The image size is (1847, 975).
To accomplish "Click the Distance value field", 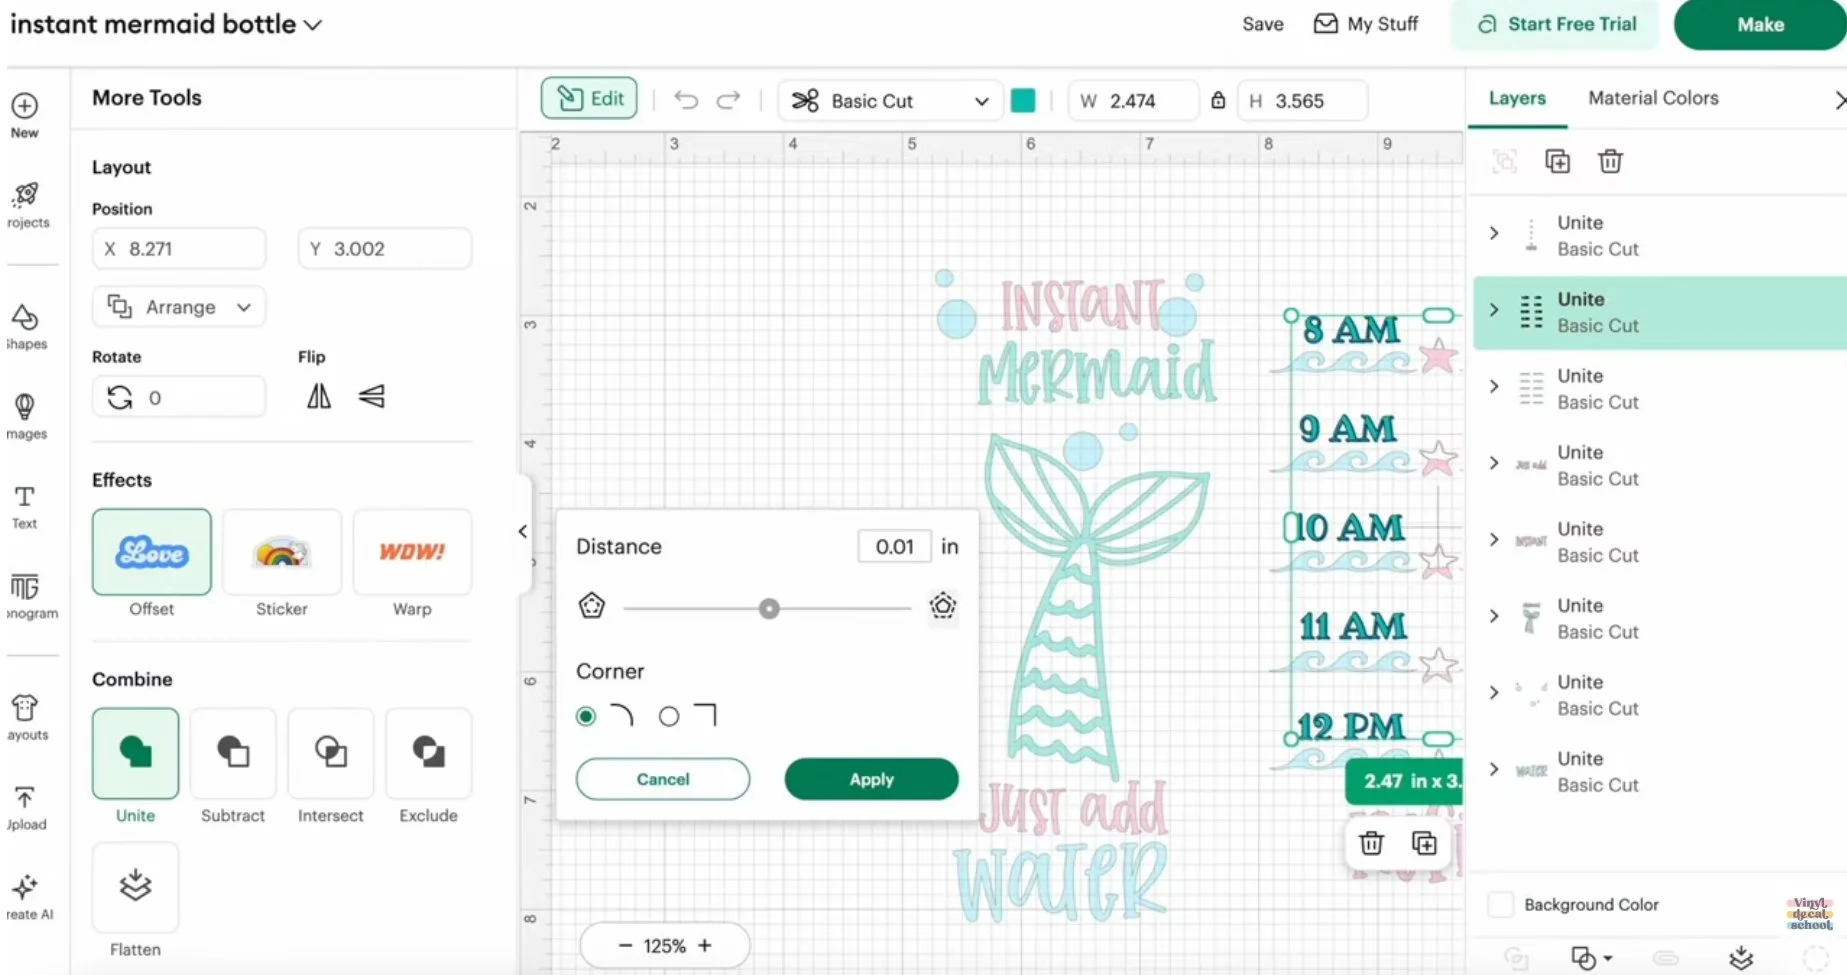I will point(895,546).
